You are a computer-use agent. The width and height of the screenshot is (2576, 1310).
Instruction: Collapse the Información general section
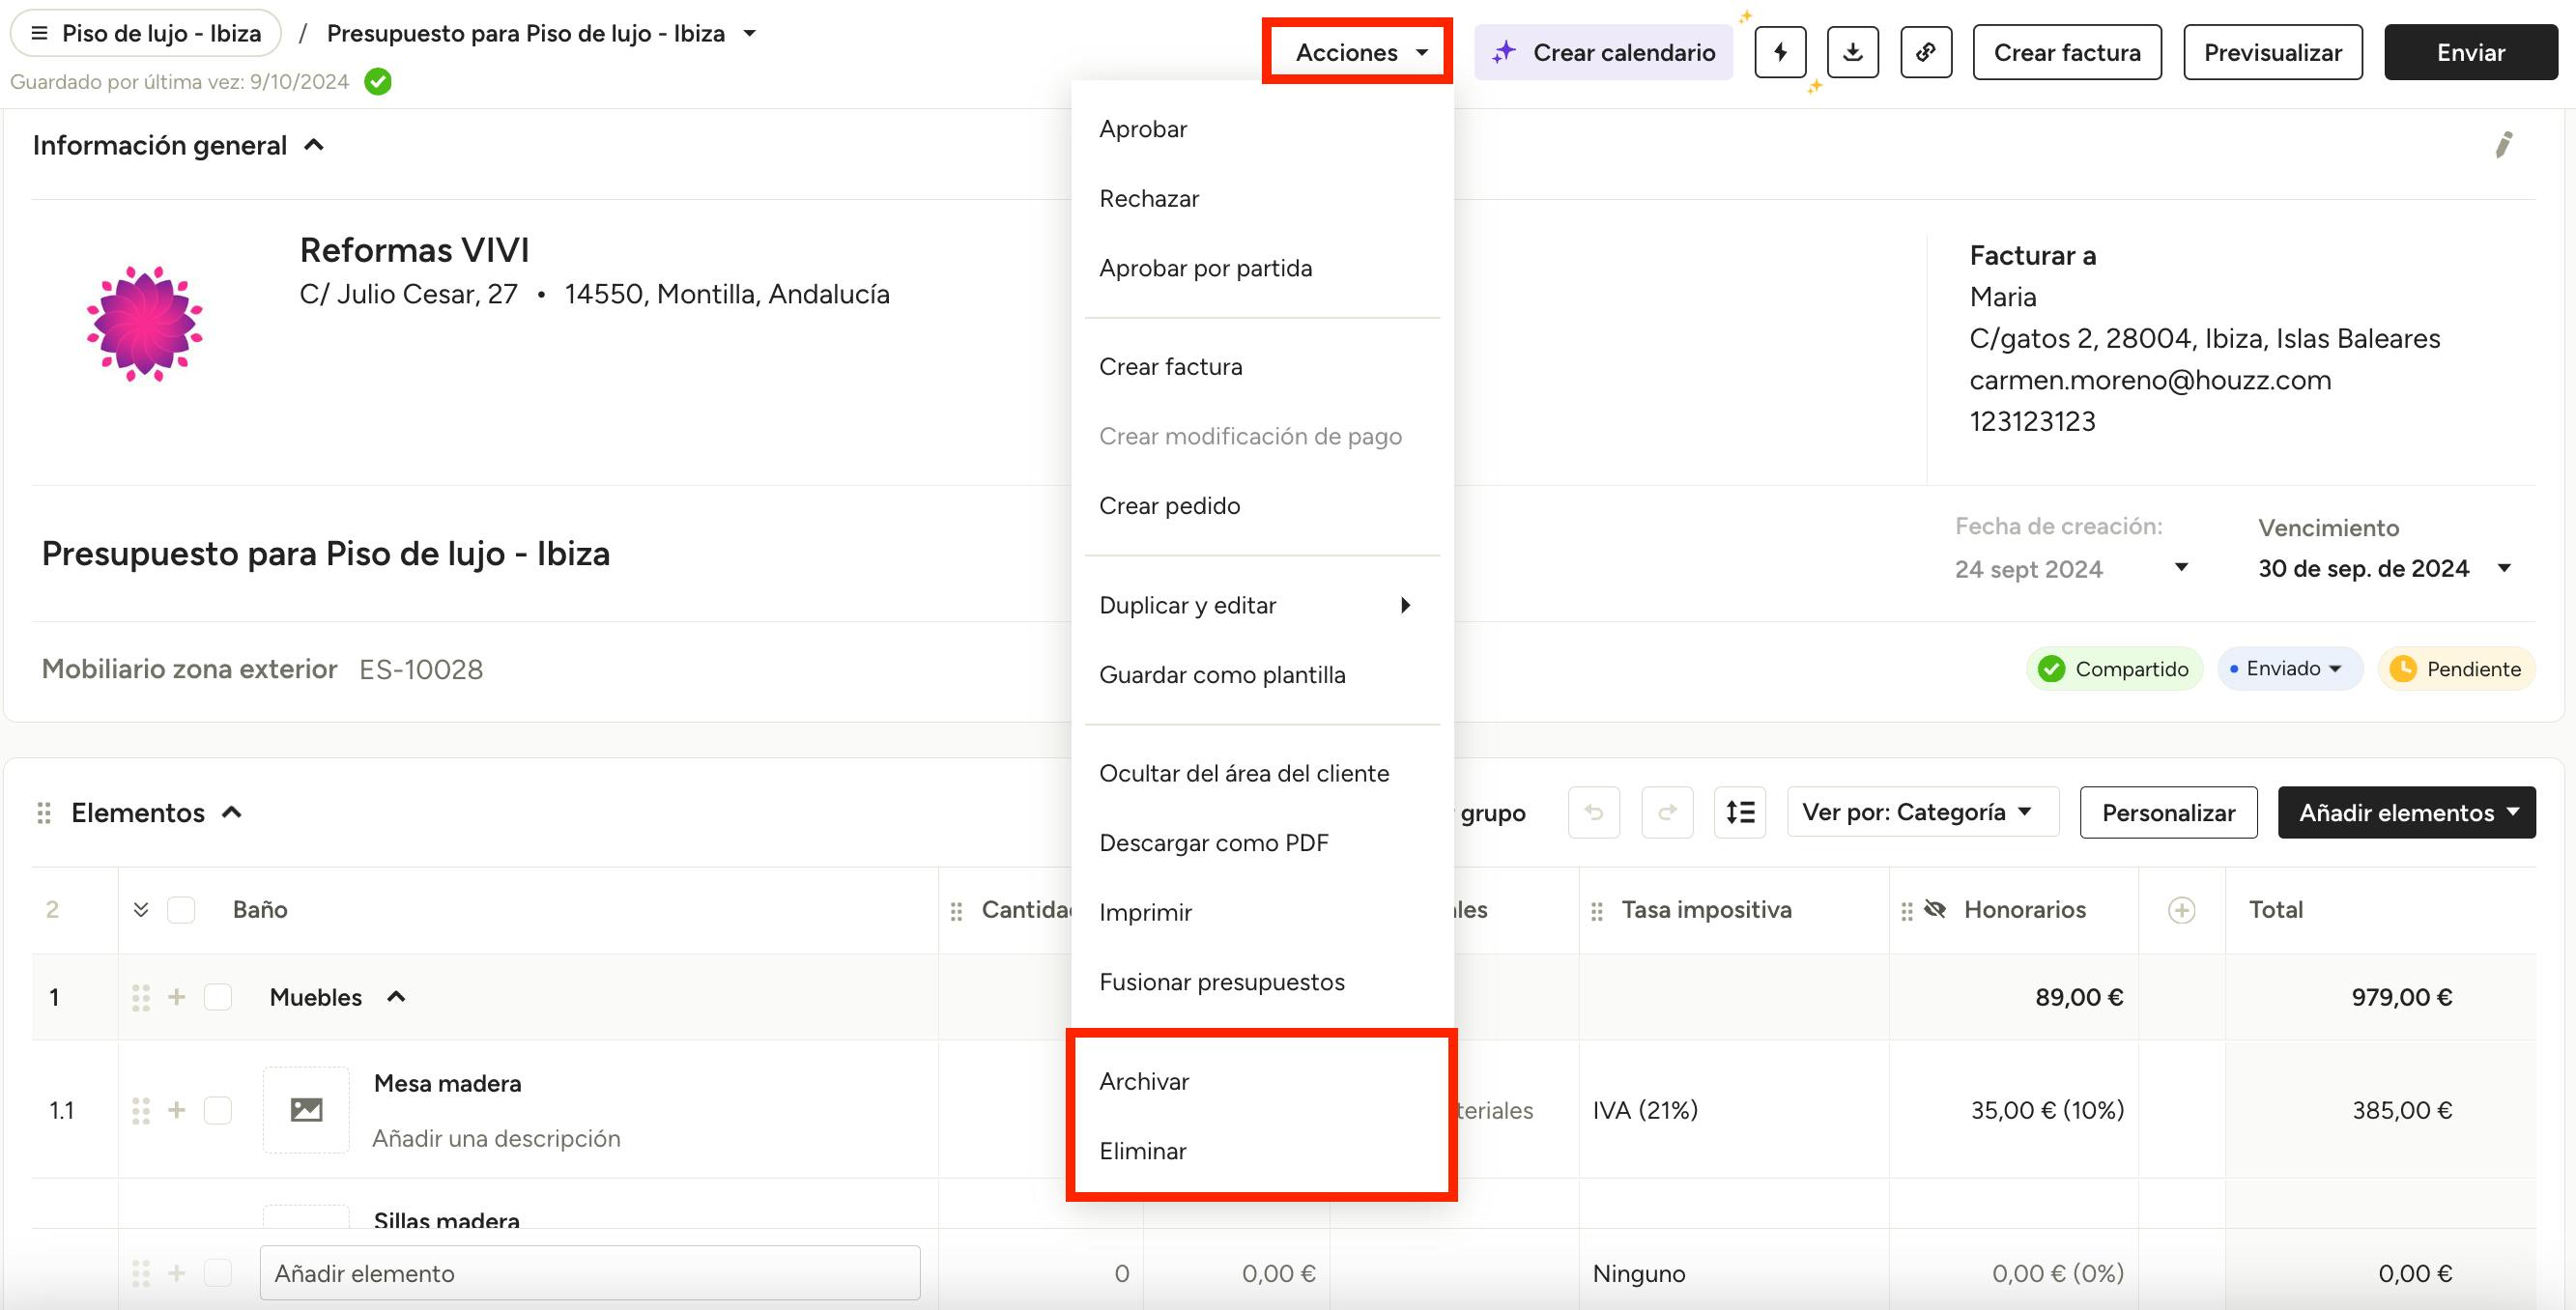point(314,145)
